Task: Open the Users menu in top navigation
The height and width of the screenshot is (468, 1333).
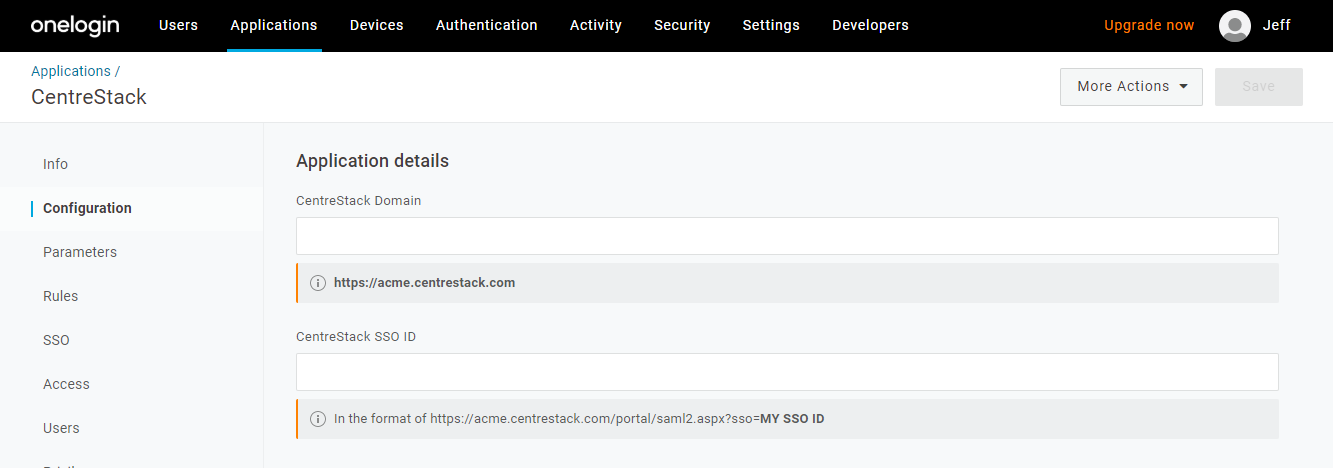Action: 178,26
